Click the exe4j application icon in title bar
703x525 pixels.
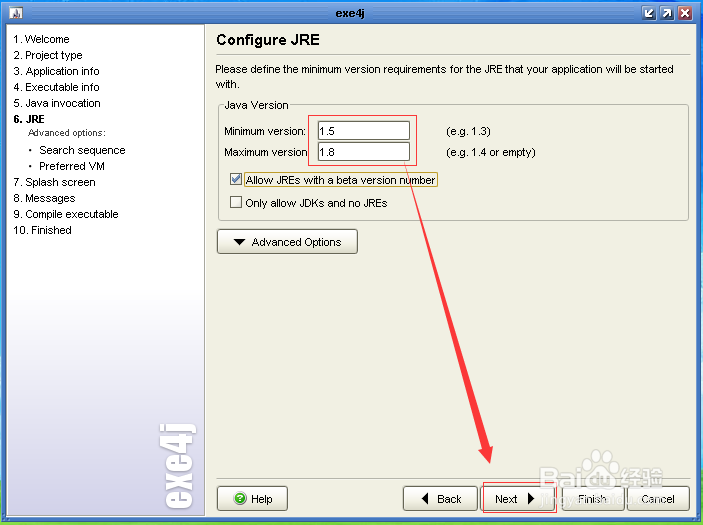[x=16, y=13]
